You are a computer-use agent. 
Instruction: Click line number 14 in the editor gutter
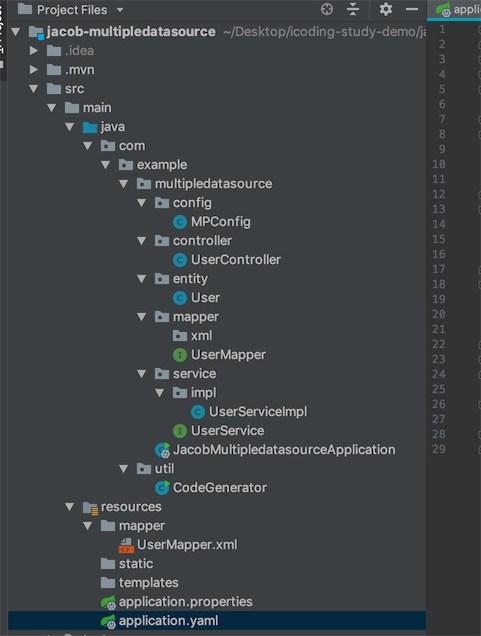click(x=438, y=224)
